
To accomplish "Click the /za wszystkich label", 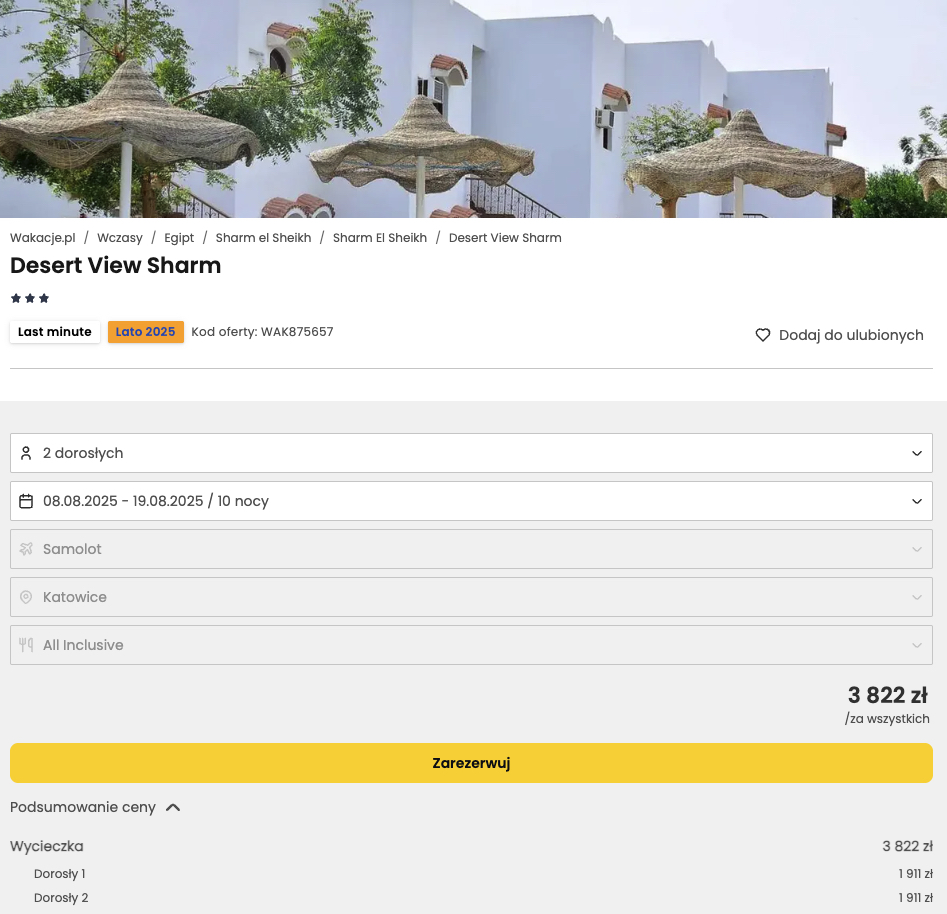I will tap(887, 719).
